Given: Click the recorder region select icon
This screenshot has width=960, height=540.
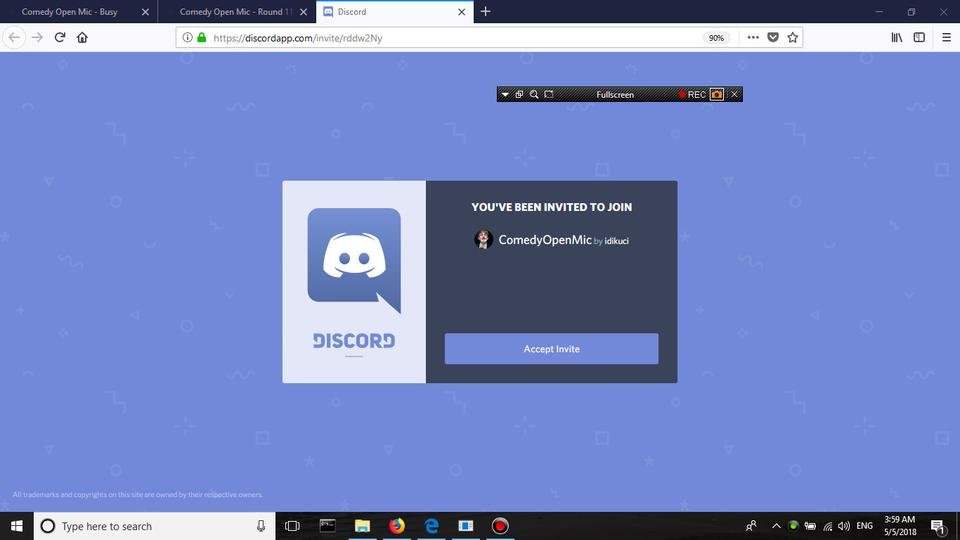Looking at the screenshot, I should pos(549,94).
